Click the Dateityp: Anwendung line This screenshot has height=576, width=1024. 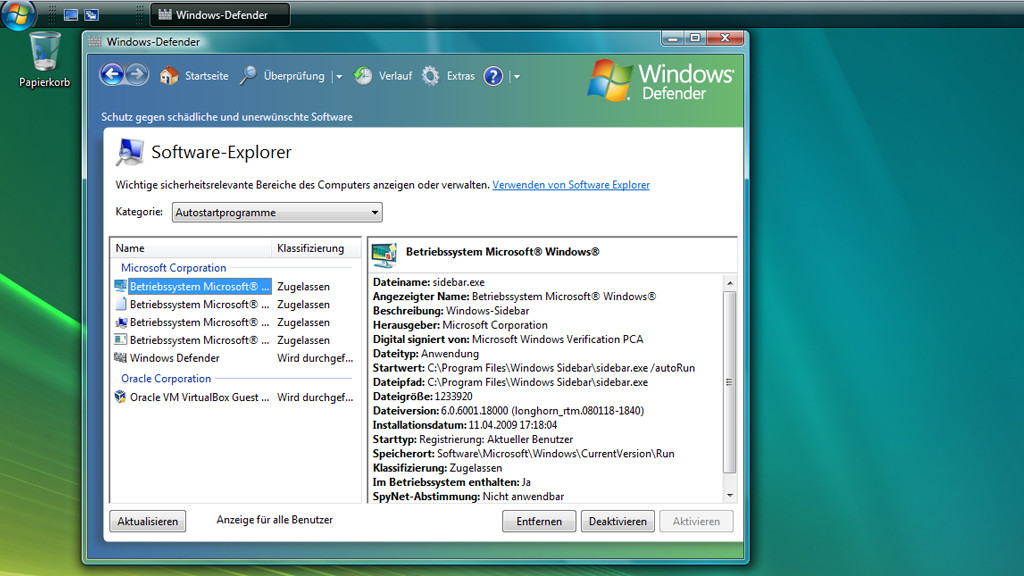coord(426,353)
